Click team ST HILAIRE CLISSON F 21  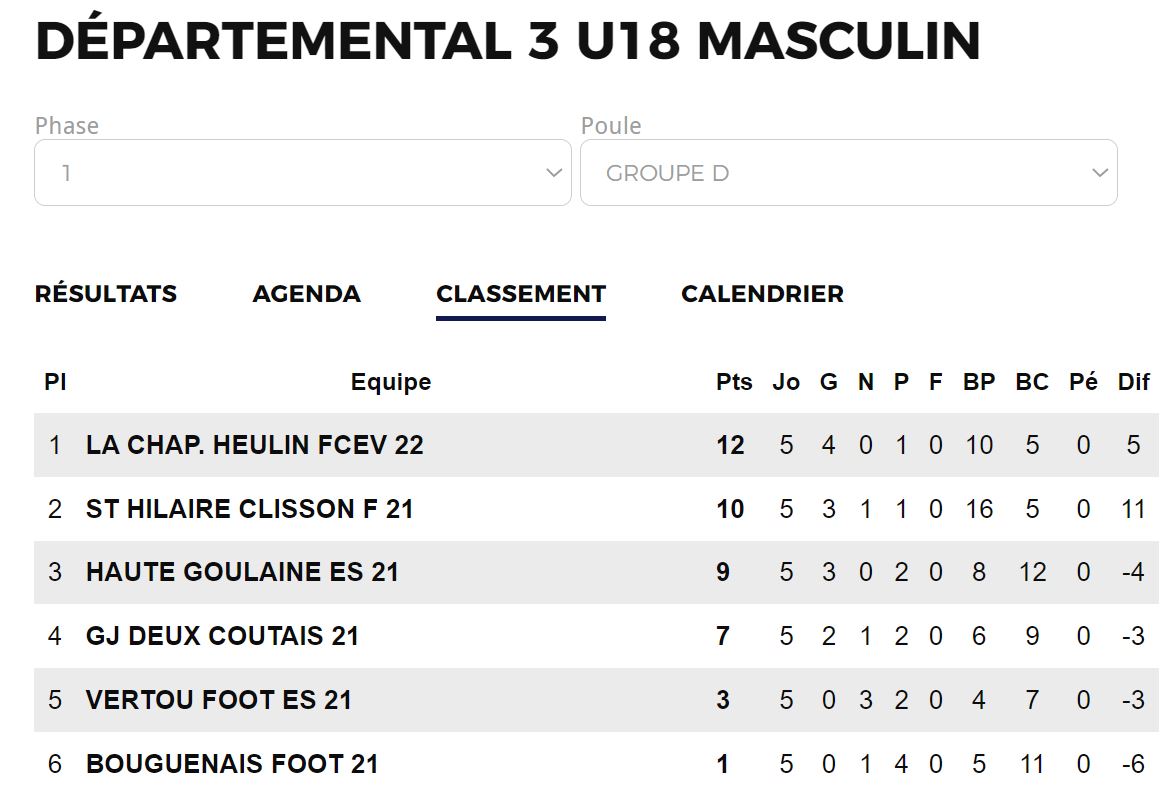(250, 509)
